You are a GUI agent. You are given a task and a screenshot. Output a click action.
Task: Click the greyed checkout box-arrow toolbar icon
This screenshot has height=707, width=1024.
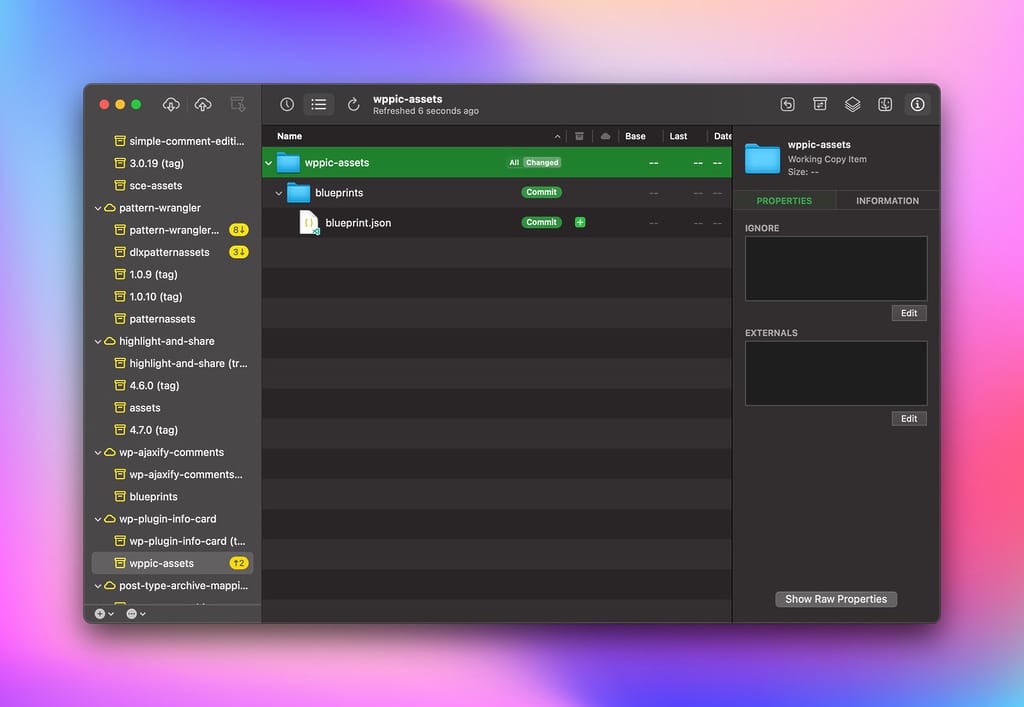238,104
